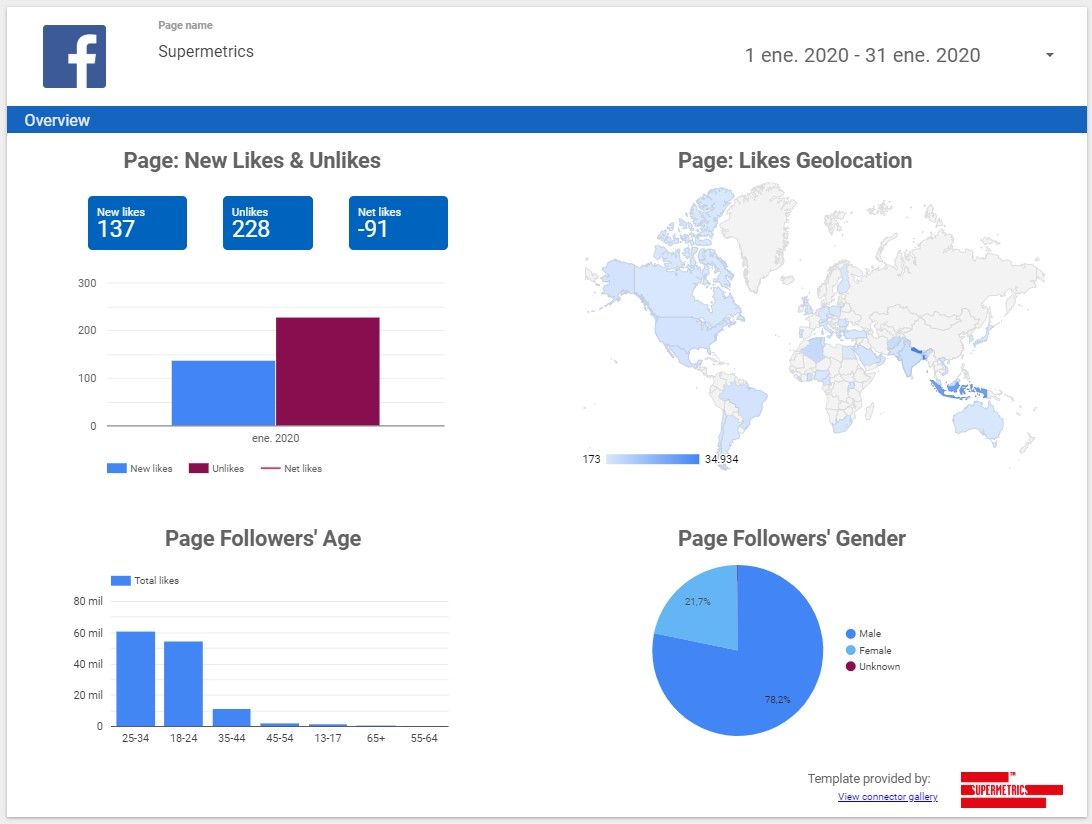
Task: Expand the date picker caret arrow
Action: [x=1049, y=55]
